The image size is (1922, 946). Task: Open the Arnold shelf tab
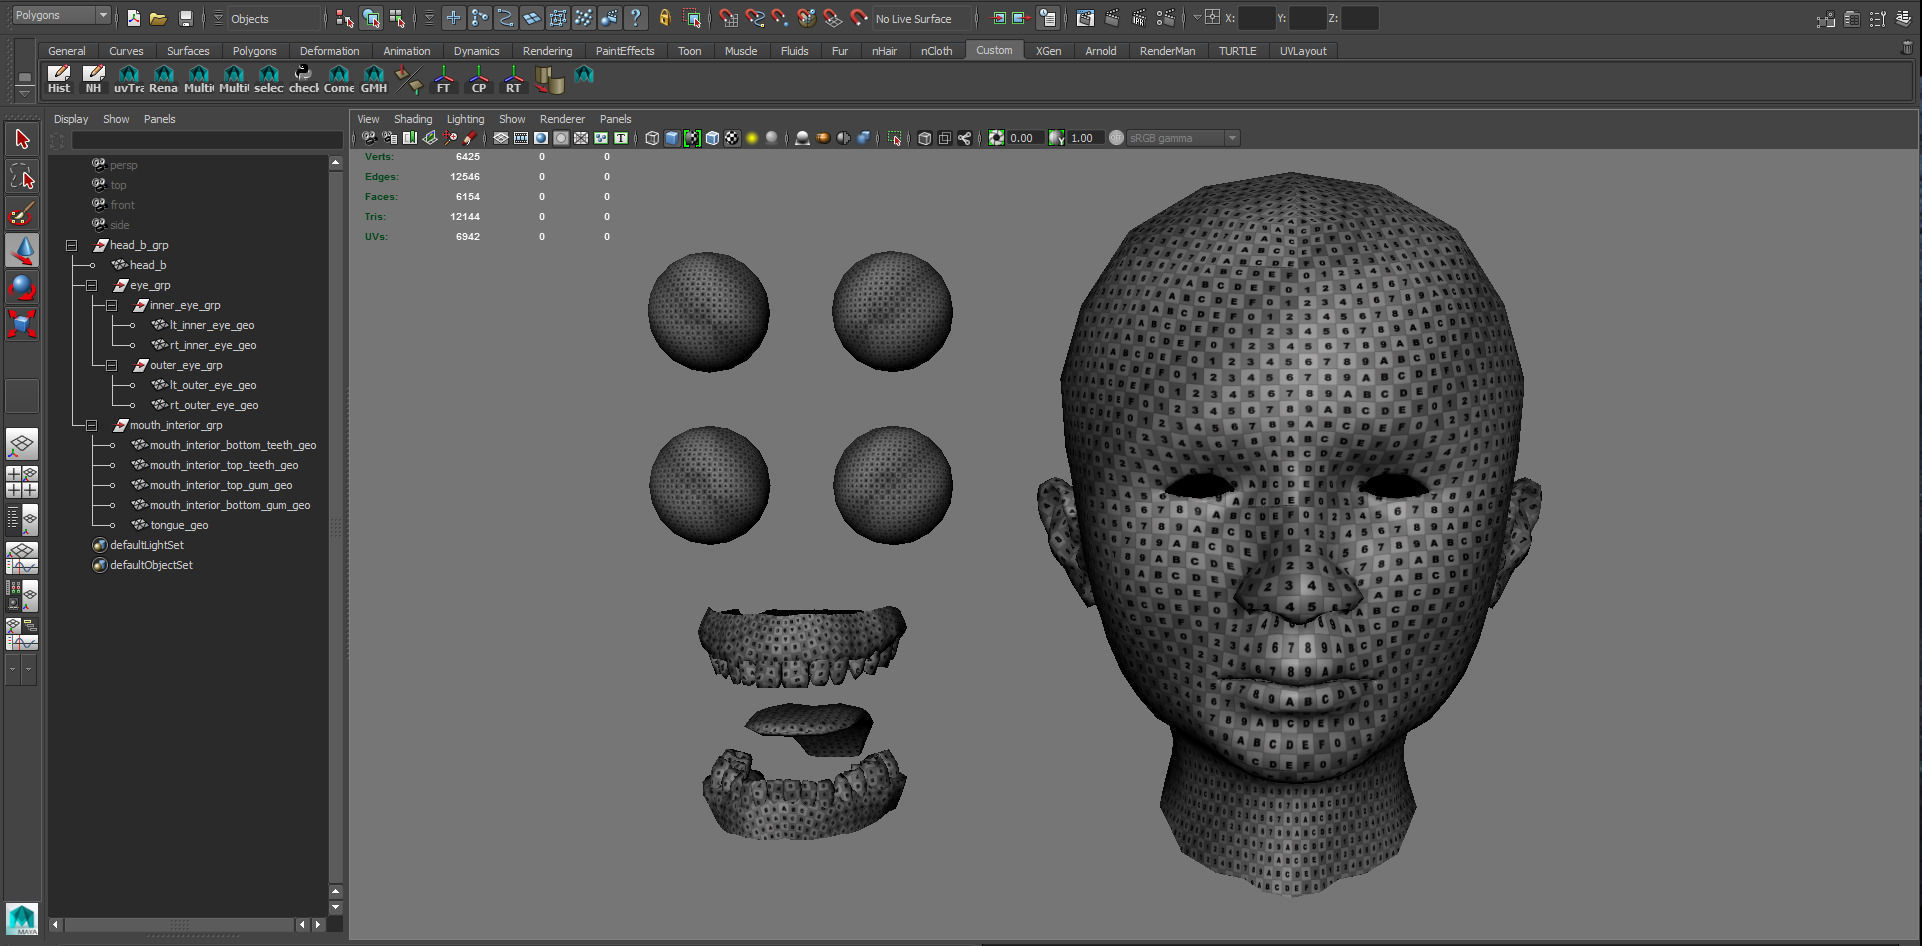pos(1100,51)
